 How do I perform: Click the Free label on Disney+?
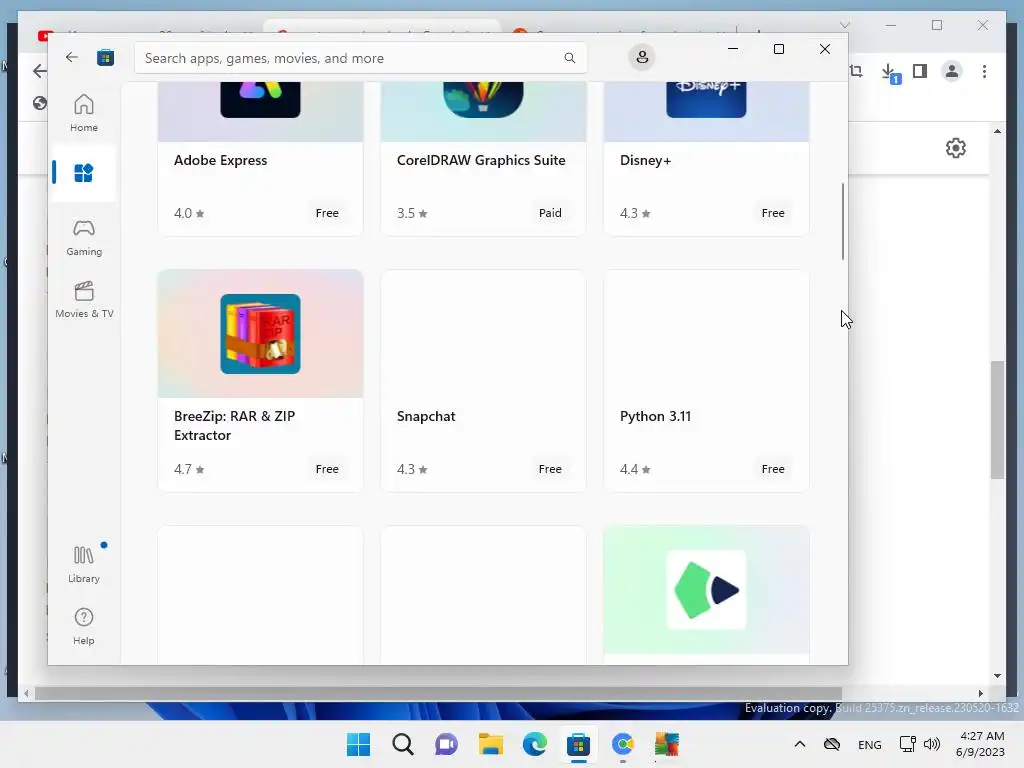click(x=773, y=213)
